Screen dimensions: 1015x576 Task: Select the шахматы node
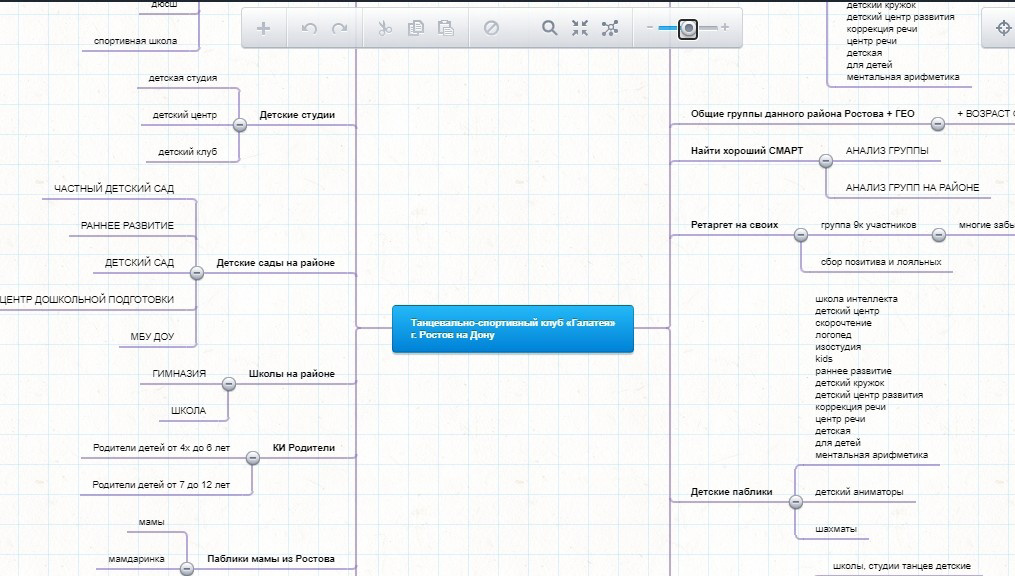(836, 529)
